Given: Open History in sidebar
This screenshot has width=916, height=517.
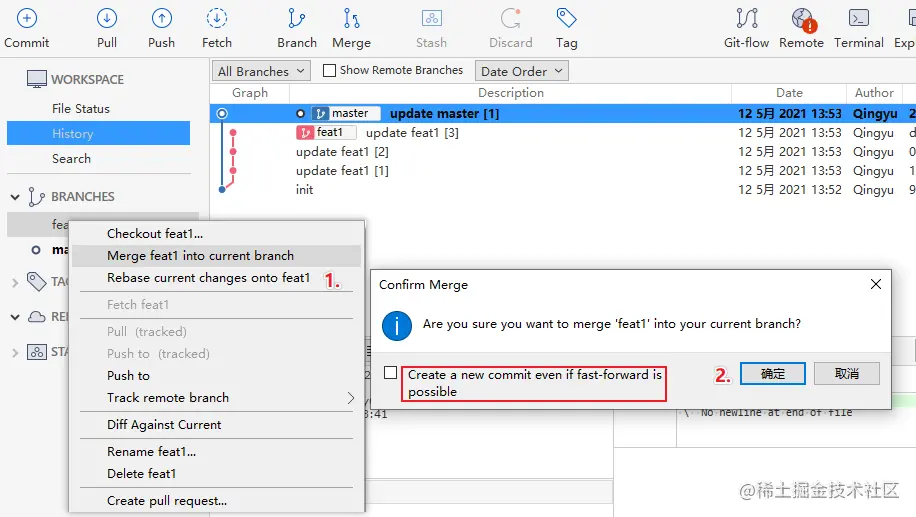Looking at the screenshot, I should (x=99, y=133).
